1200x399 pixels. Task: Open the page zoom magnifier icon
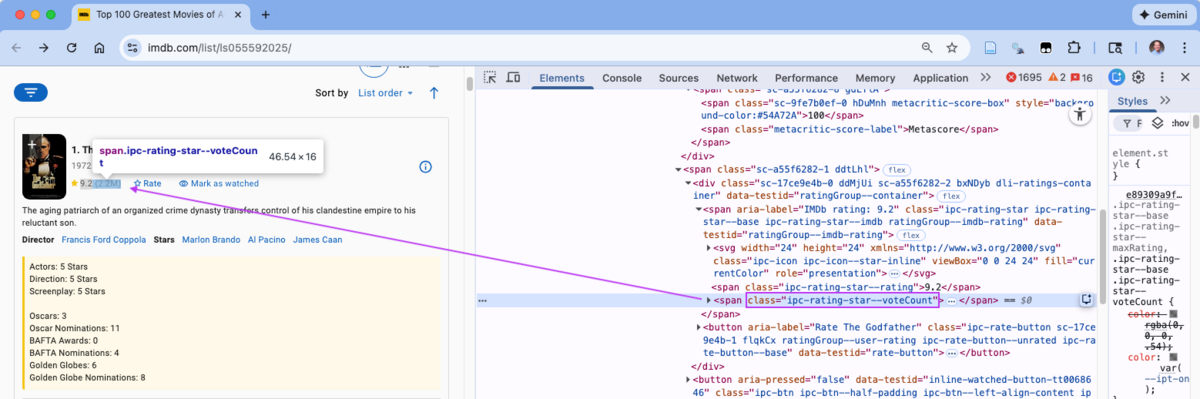(x=927, y=47)
